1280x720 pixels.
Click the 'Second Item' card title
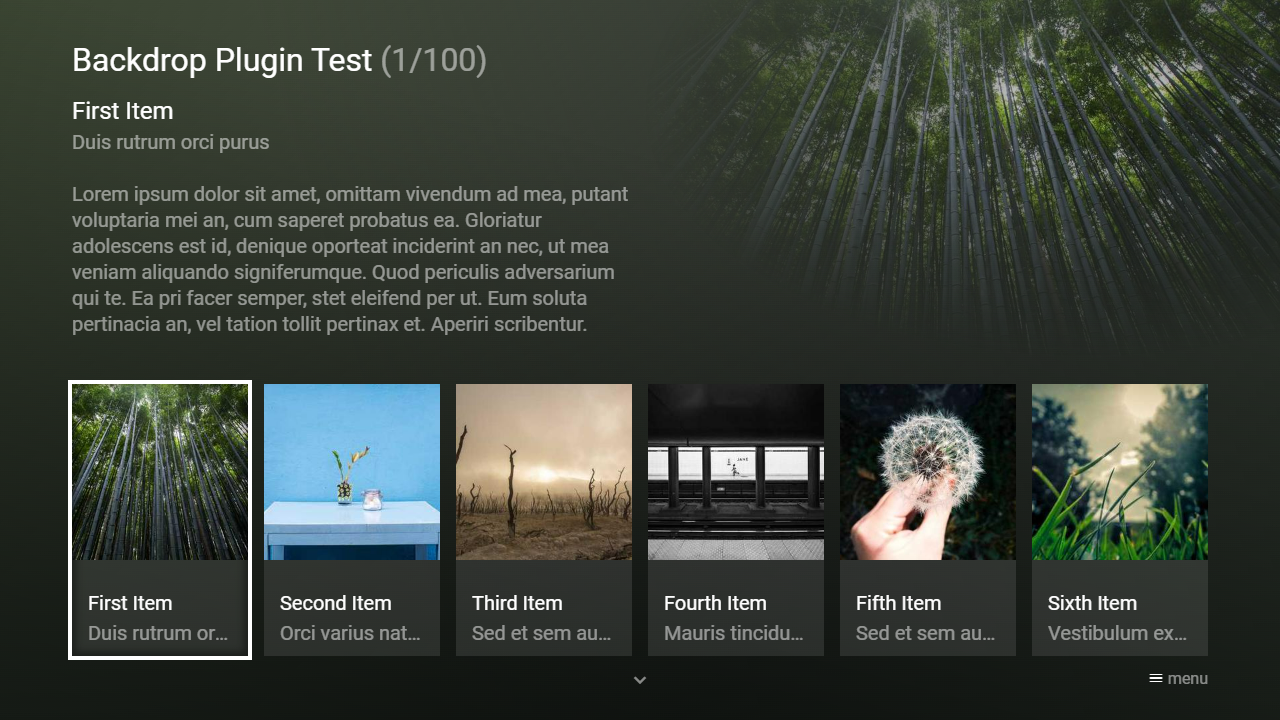pos(335,603)
